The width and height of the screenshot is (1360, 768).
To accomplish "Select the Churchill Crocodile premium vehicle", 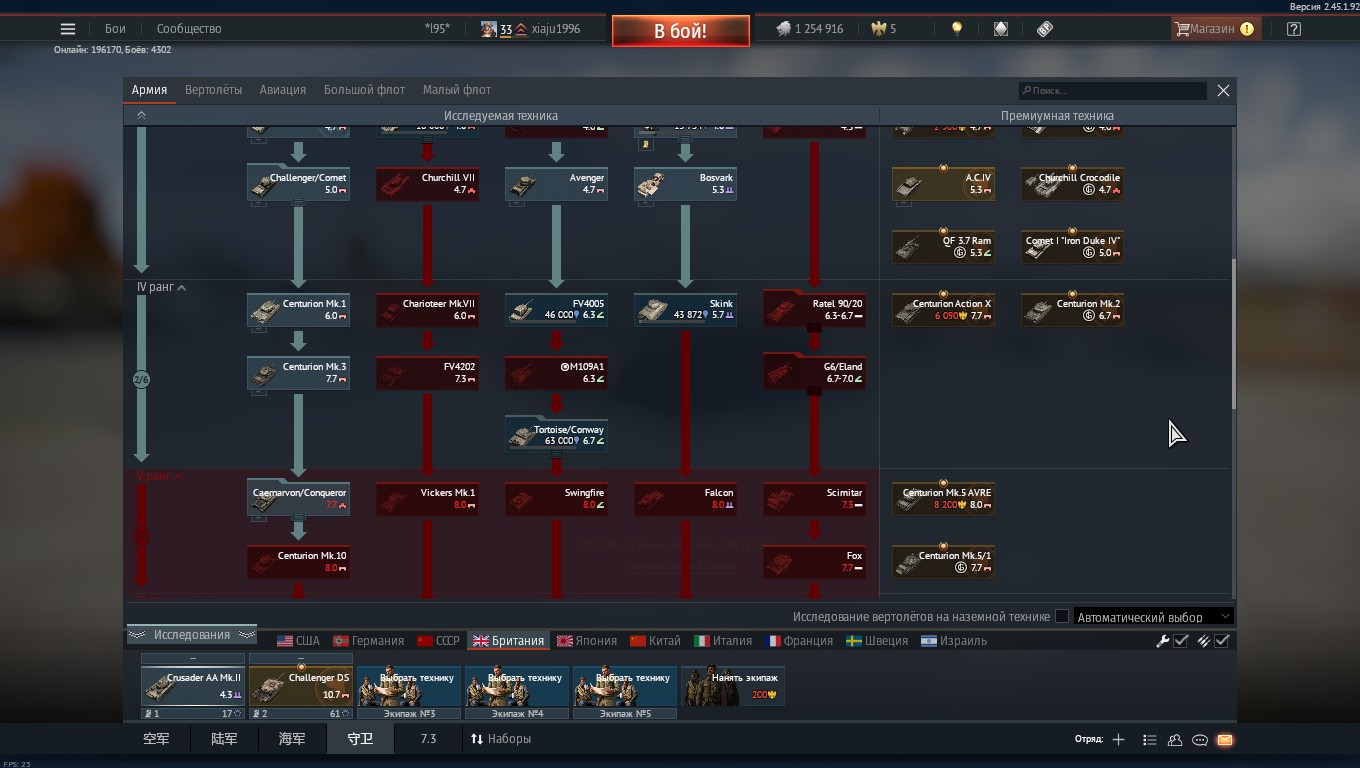I will tap(1072, 183).
